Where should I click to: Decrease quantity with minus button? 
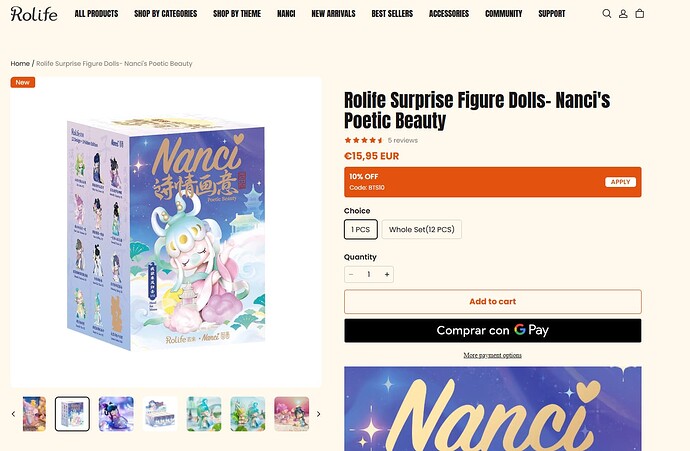point(351,274)
